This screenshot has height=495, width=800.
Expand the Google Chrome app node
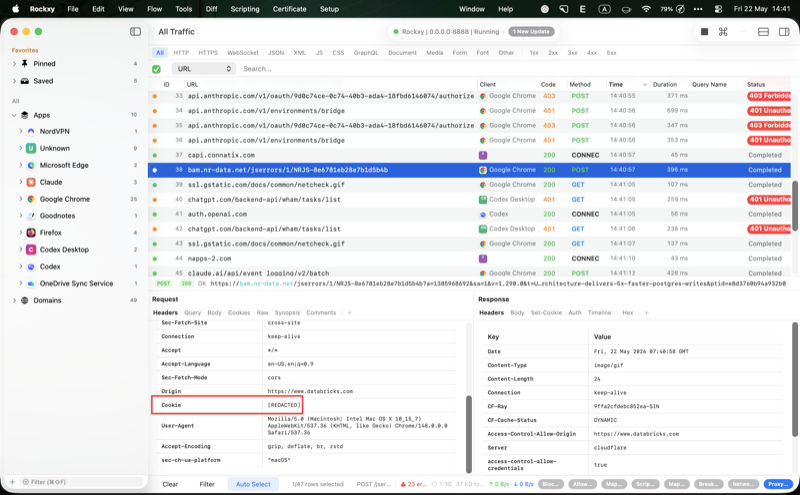coord(21,199)
